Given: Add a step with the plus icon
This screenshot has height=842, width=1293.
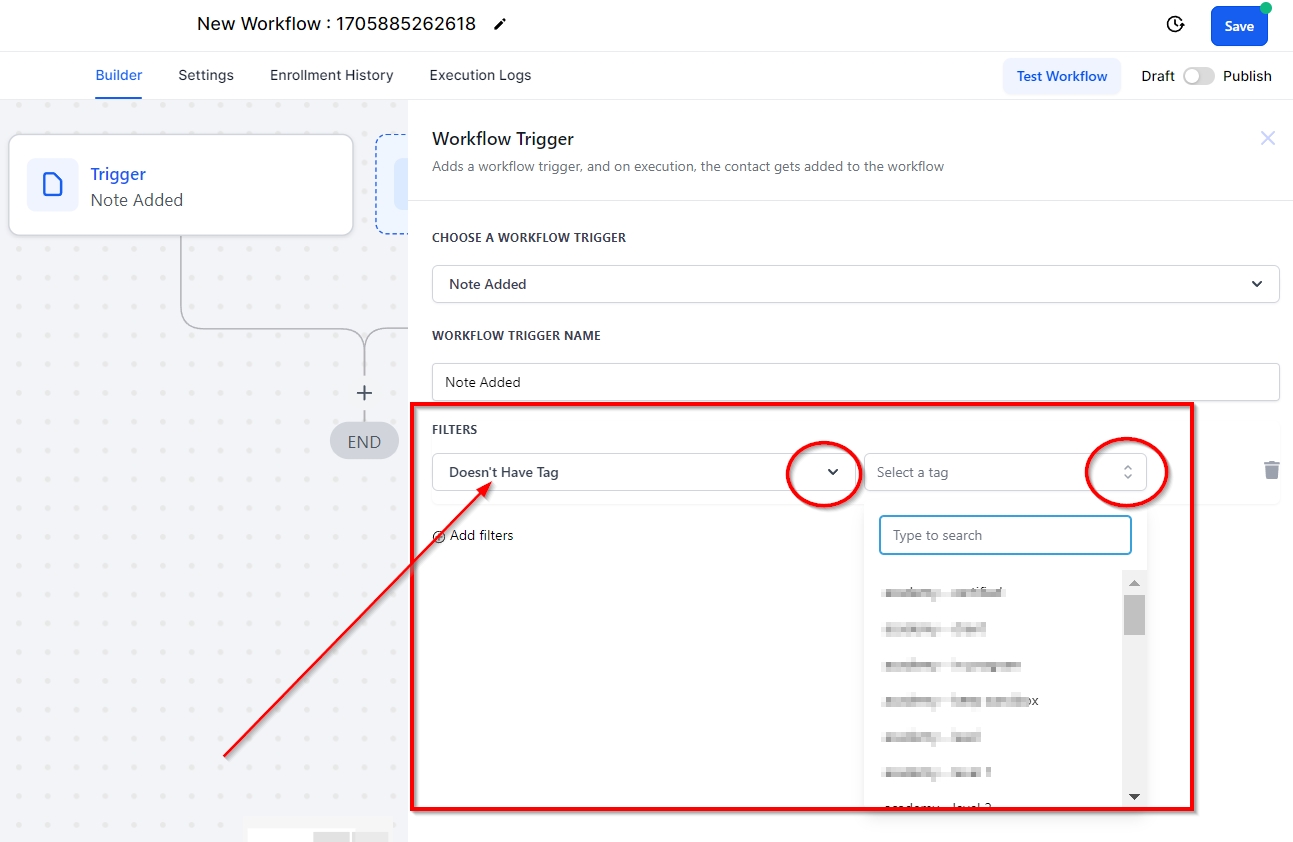Looking at the screenshot, I should (364, 393).
